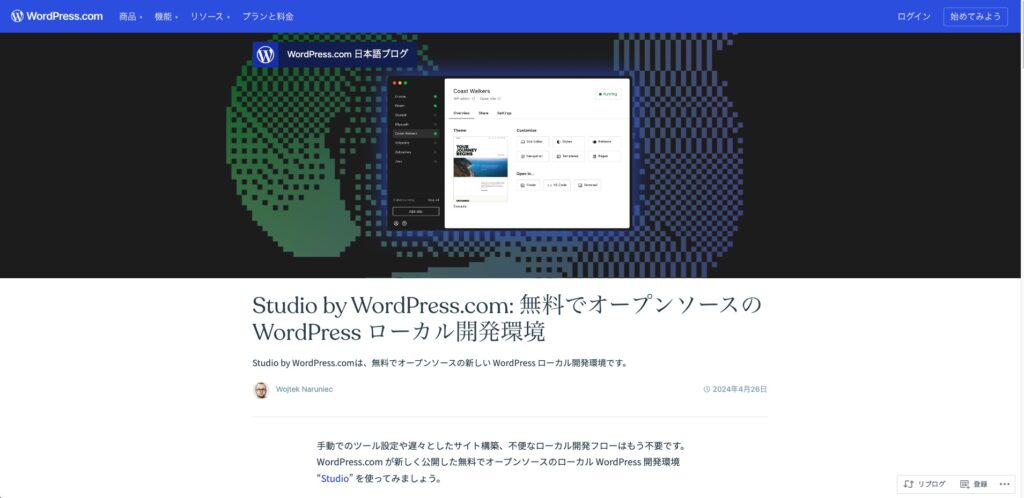Click the Studio app hero image
Screen dimensions: 1024x498
[x=509, y=155]
